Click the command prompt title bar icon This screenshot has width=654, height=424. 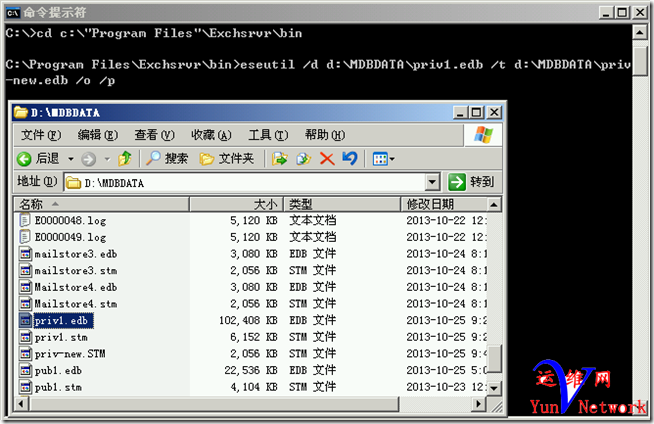click(x=13, y=13)
